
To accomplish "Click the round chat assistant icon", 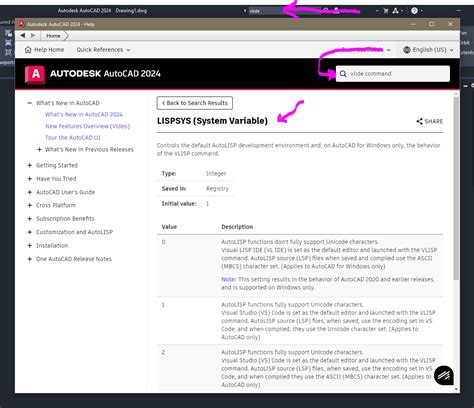I will coord(444,375).
